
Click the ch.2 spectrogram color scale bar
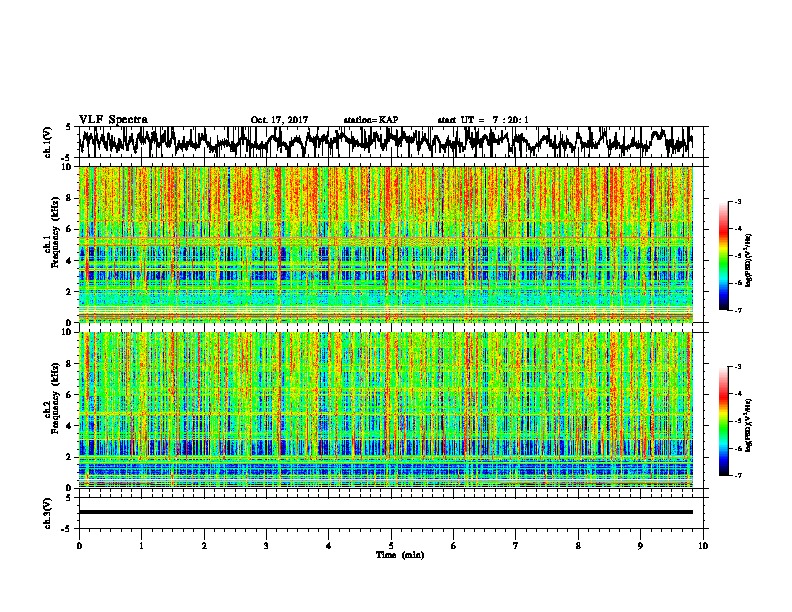(723, 421)
